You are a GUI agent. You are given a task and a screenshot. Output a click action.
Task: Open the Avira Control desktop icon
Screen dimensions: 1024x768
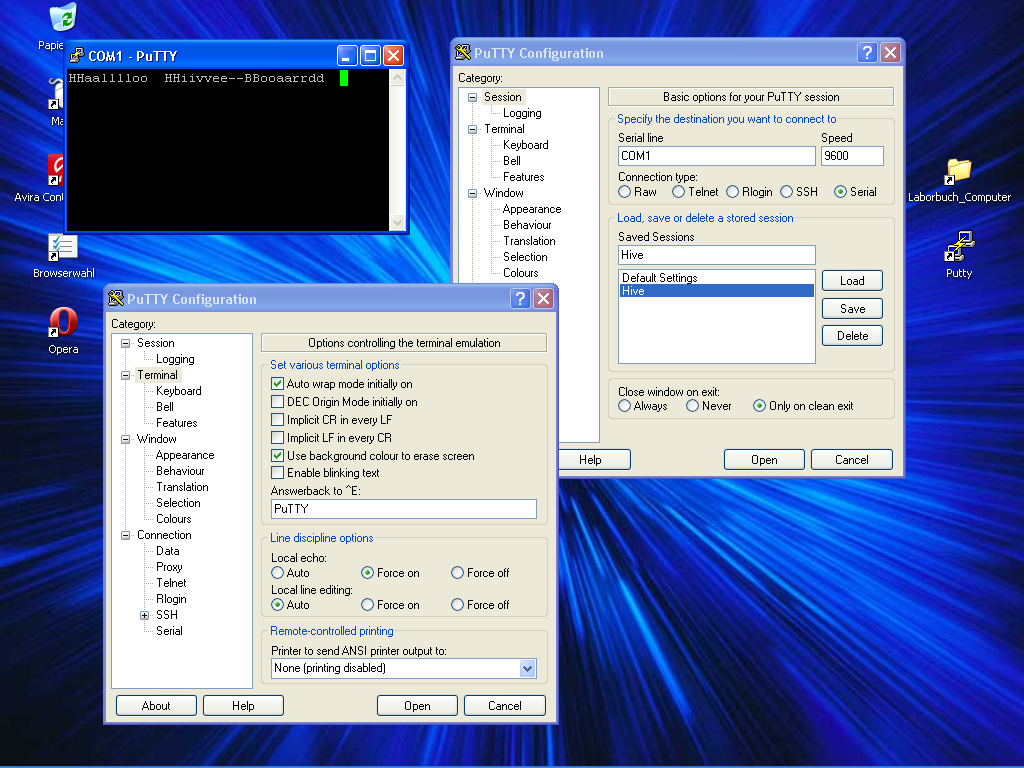[x=56, y=170]
